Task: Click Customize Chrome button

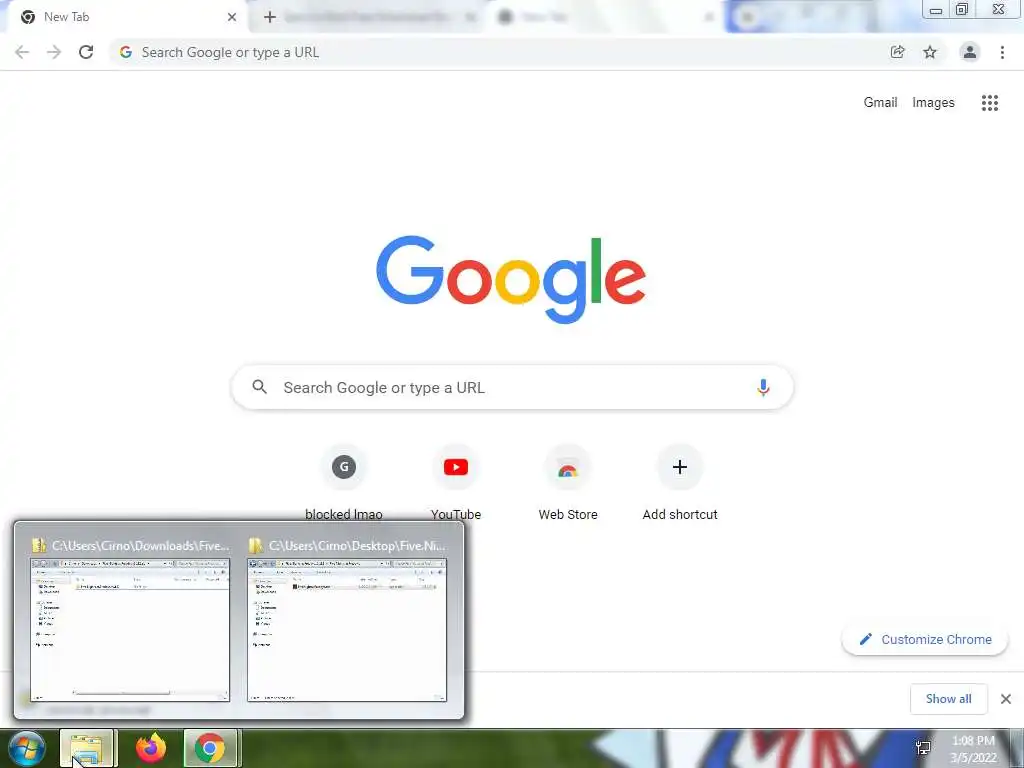Action: point(925,639)
